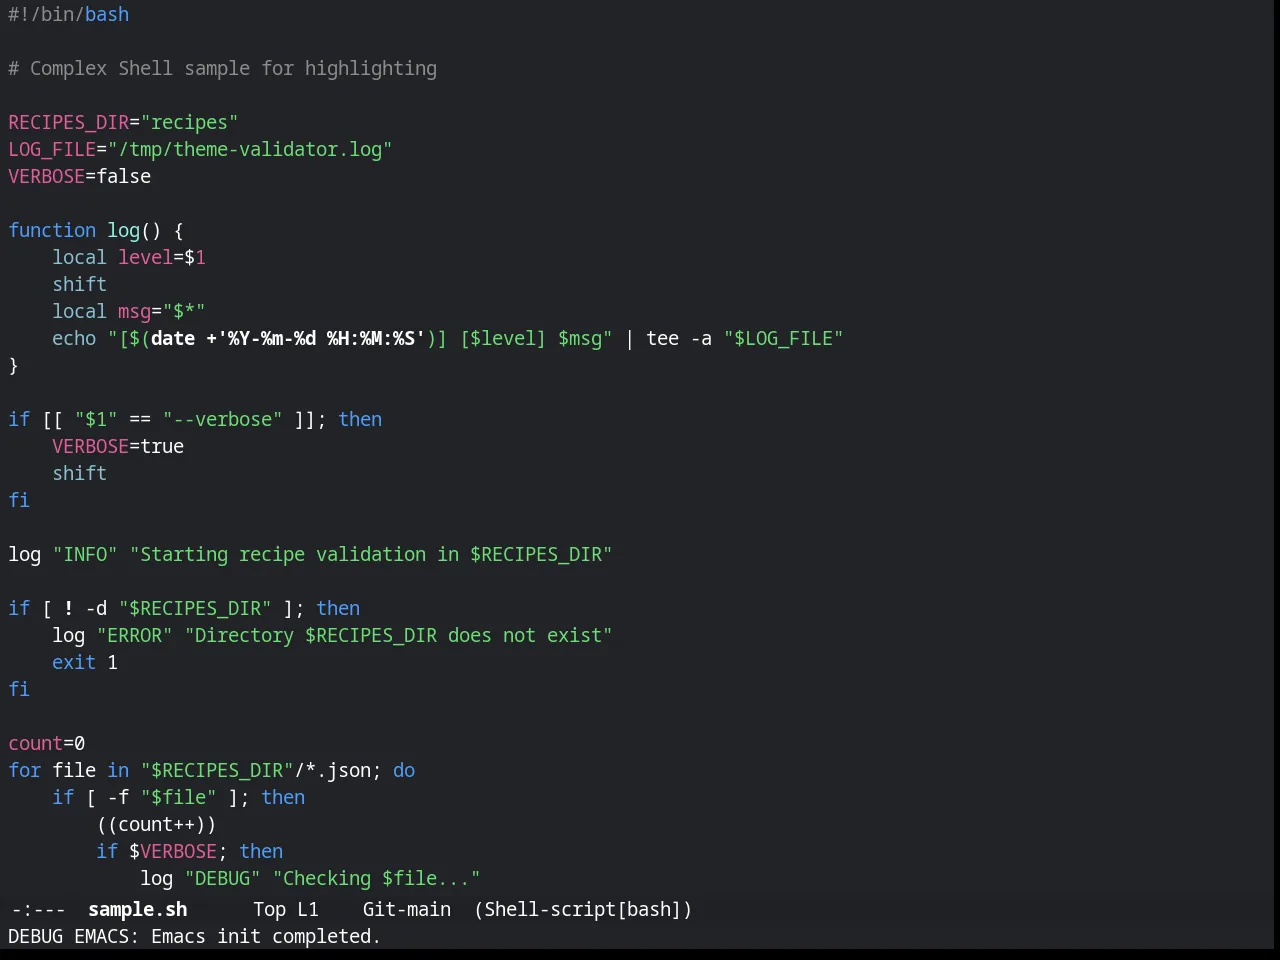The height and width of the screenshot is (960, 1280).
Task: Click the VERBOSE=false line
Action: click(79, 176)
